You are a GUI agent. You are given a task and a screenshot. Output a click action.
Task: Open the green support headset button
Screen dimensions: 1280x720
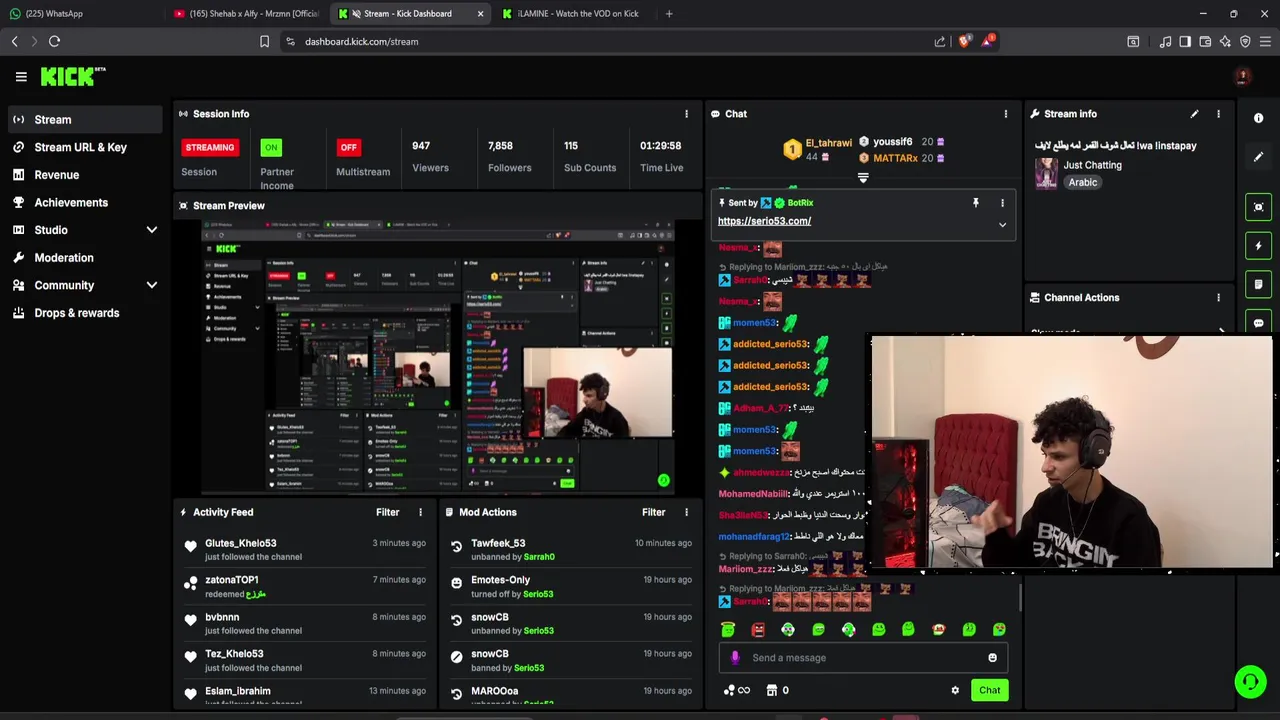coord(1250,682)
